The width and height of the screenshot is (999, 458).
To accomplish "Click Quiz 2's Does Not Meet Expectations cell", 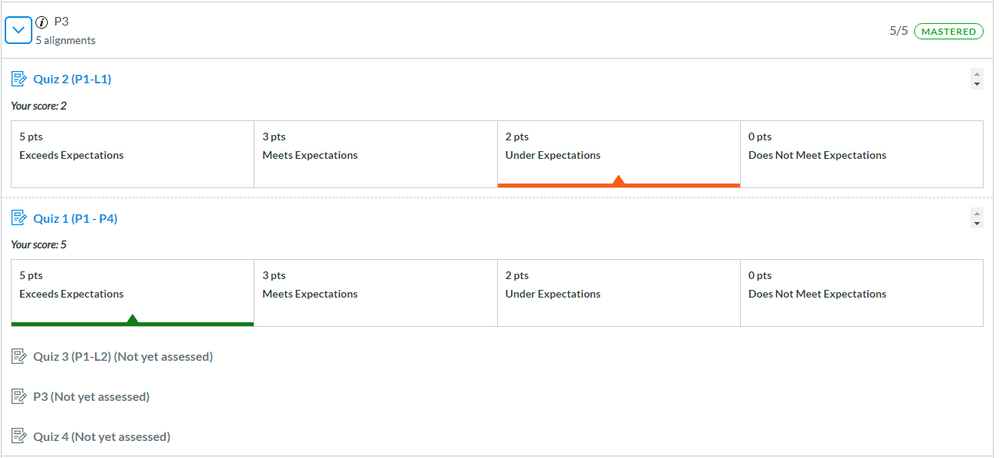I will [x=861, y=154].
